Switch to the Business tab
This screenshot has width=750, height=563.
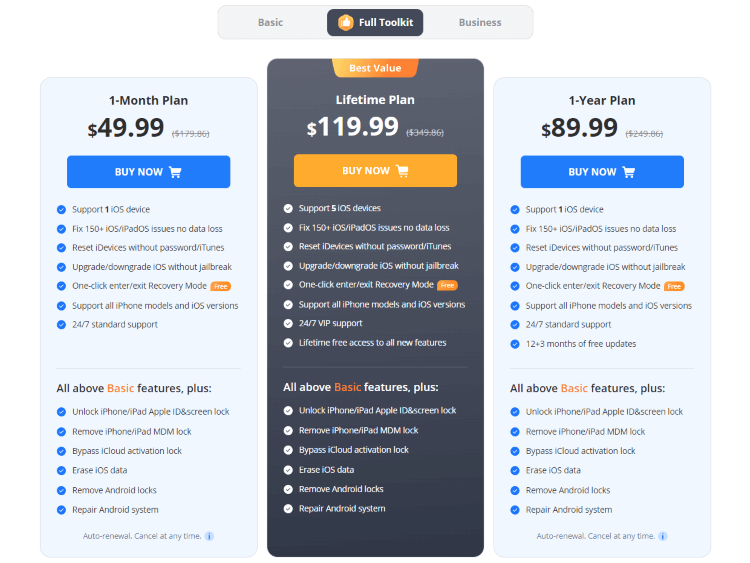tap(480, 22)
